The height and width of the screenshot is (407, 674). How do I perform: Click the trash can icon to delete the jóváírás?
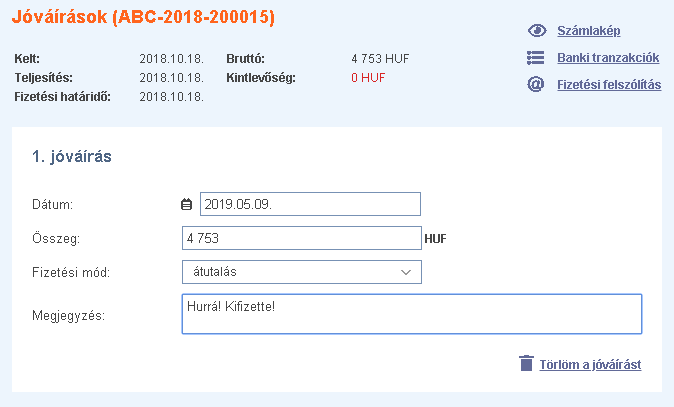click(526, 363)
